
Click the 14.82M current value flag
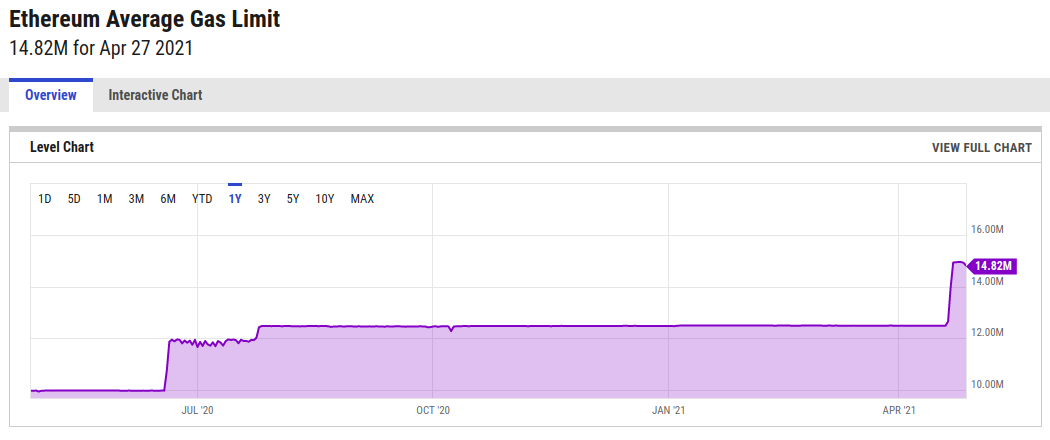(x=992, y=266)
